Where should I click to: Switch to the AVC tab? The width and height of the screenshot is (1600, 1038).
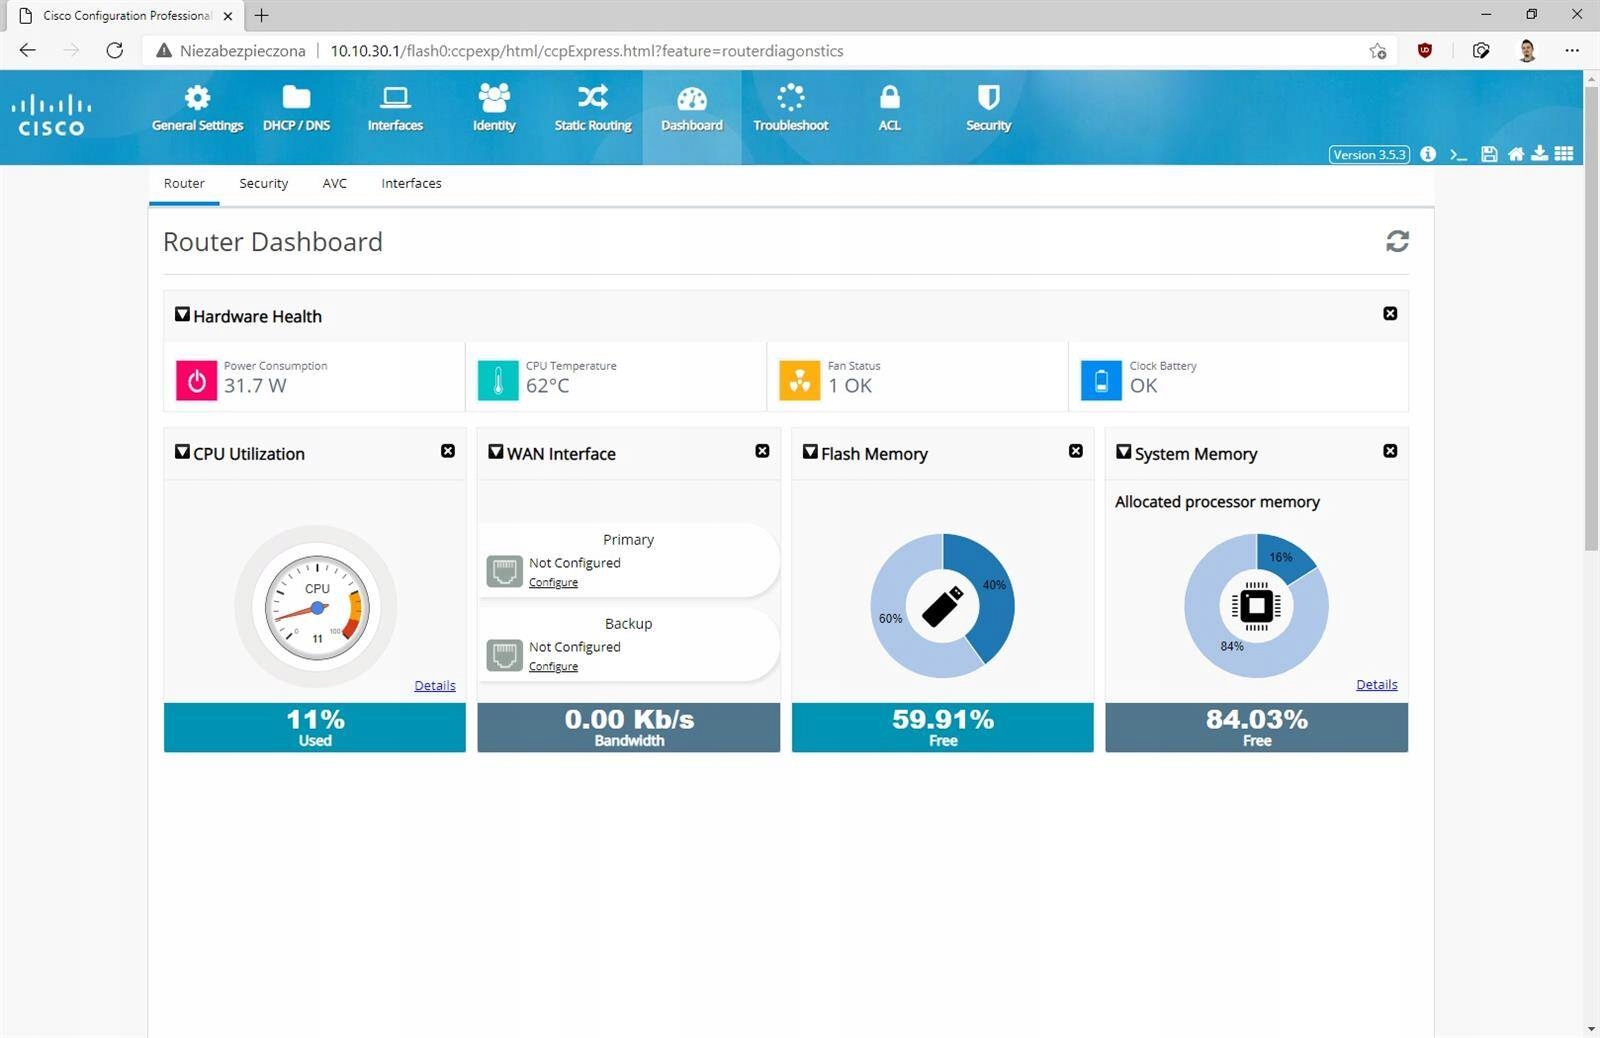[334, 183]
